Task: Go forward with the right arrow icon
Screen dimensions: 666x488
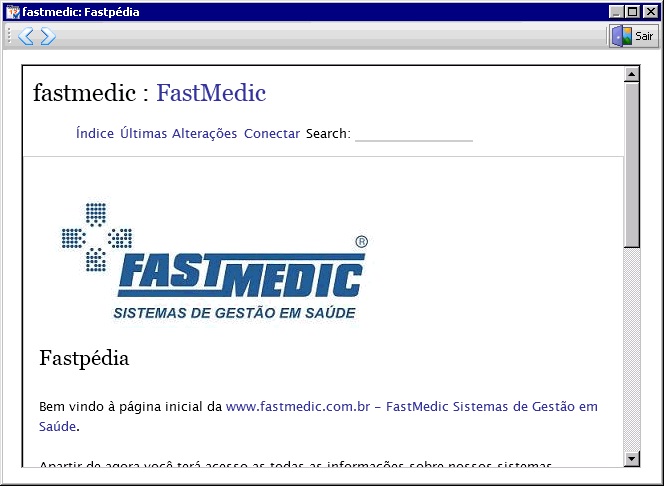Action: click(48, 36)
